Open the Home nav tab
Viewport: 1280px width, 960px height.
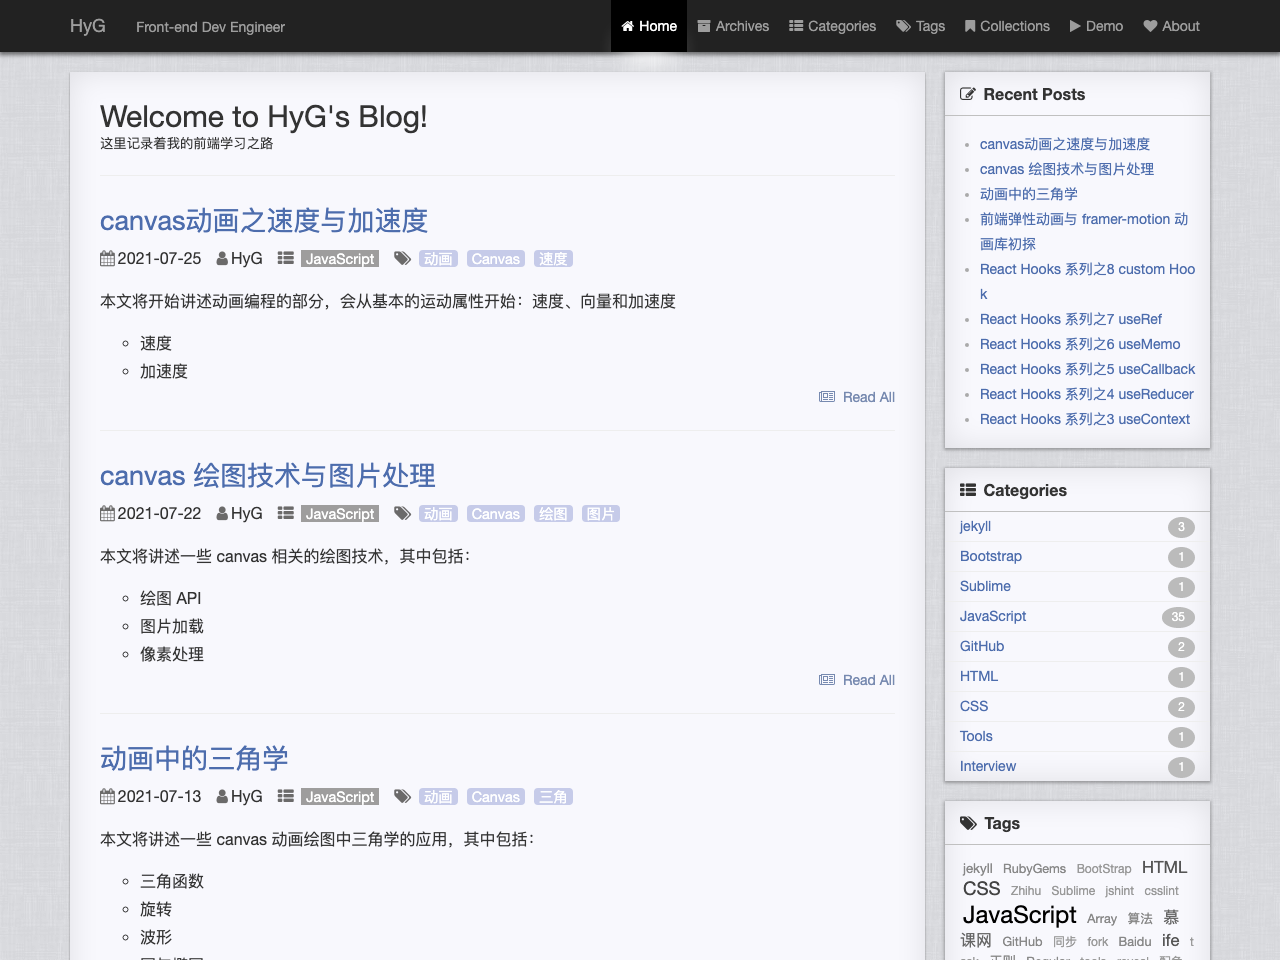pyautogui.click(x=649, y=26)
